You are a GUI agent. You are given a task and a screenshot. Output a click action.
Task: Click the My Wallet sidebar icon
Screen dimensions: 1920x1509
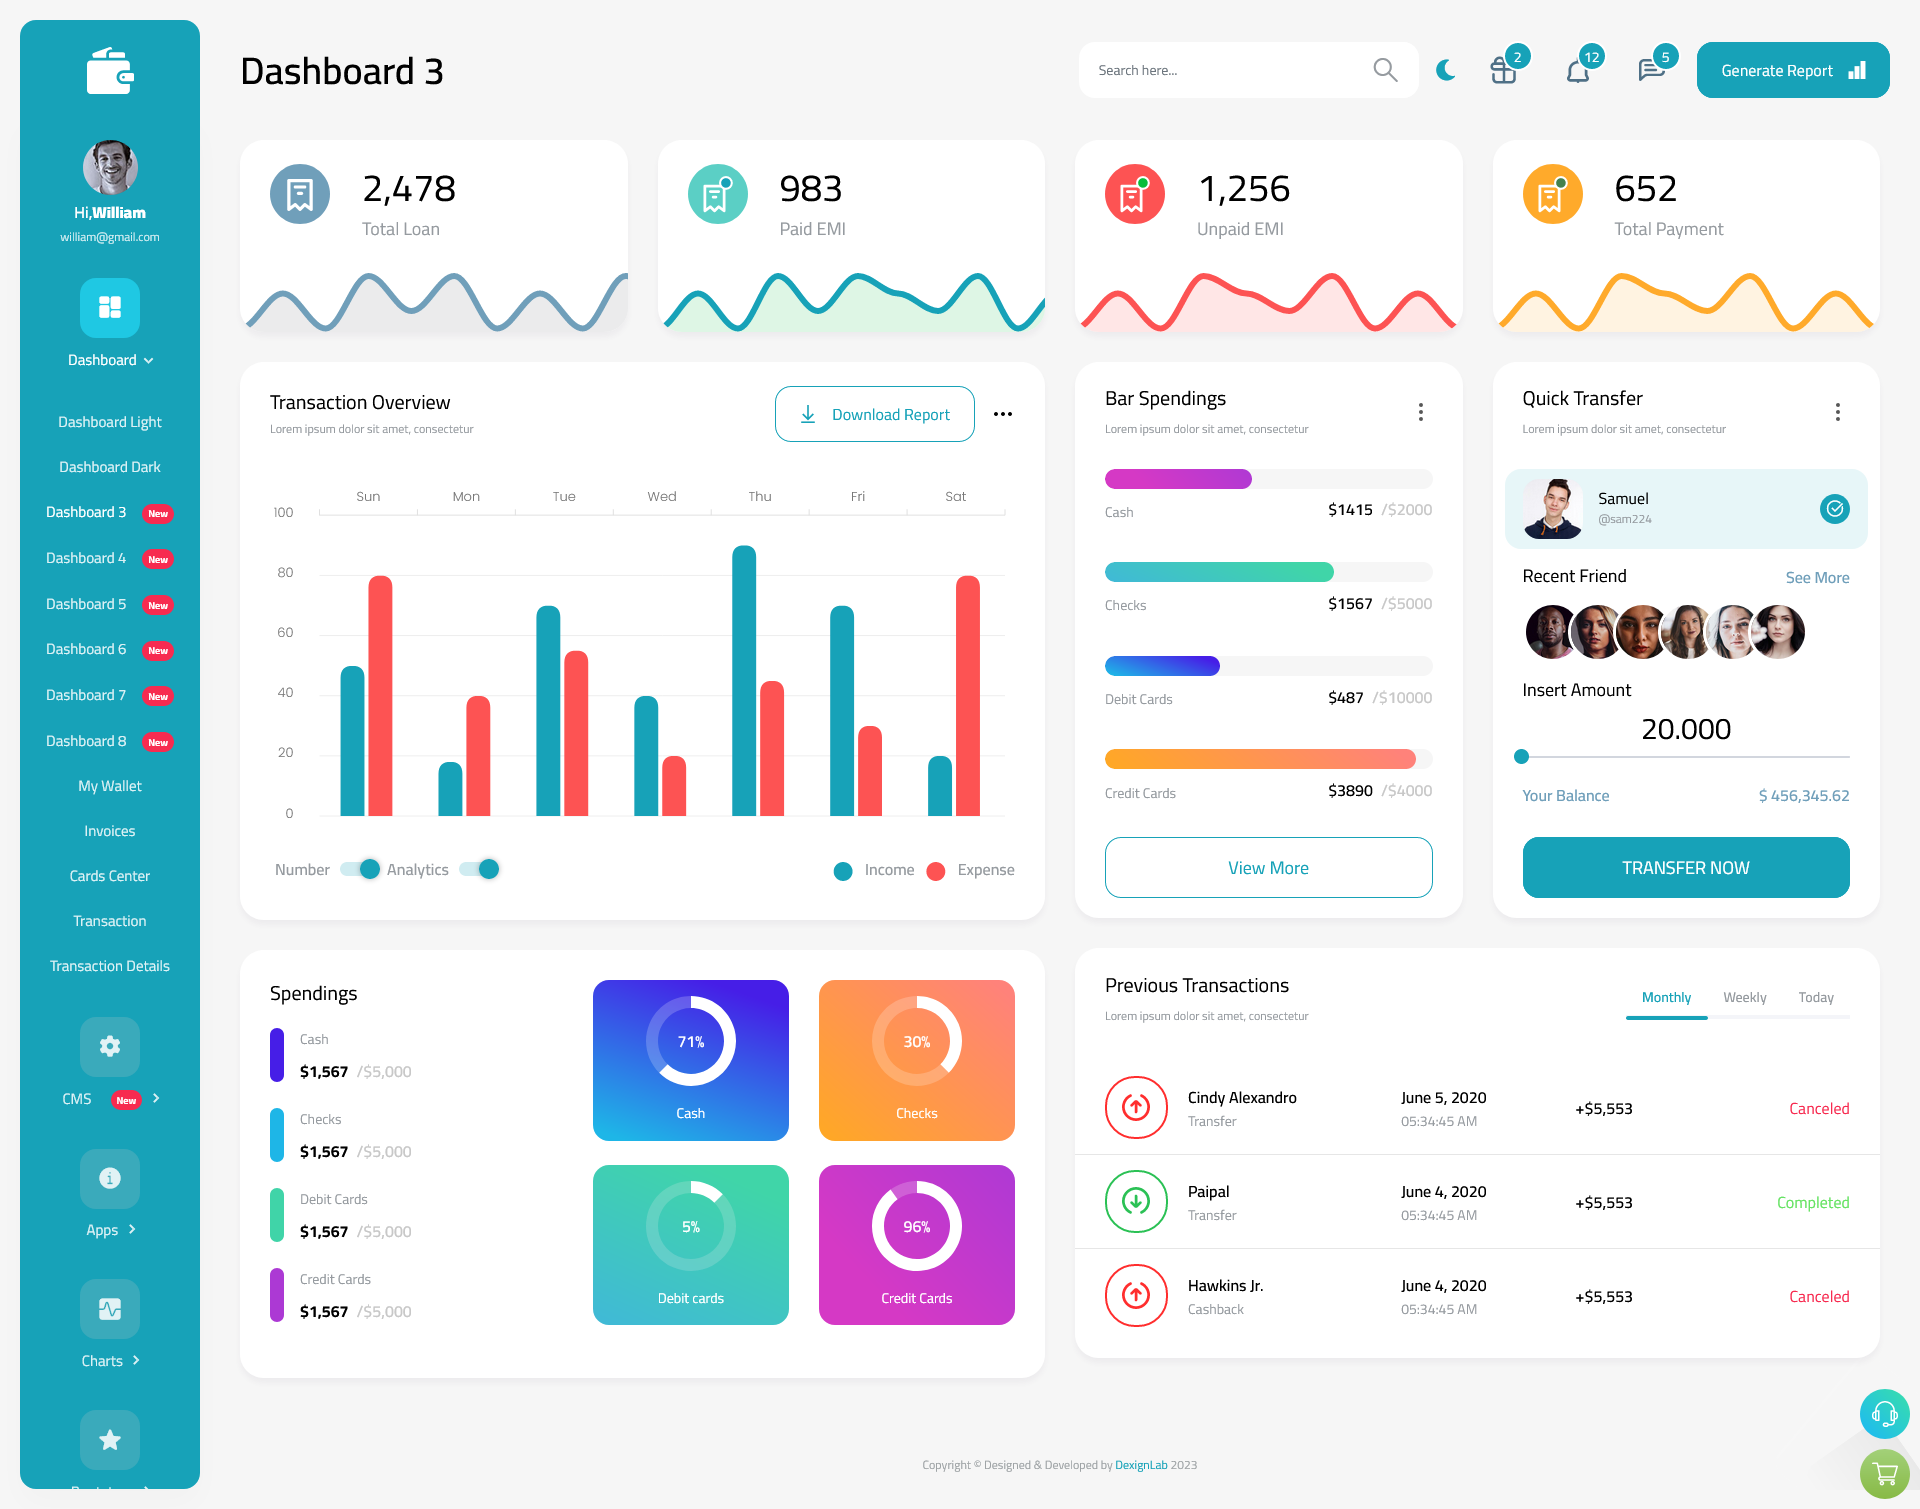pos(109,786)
